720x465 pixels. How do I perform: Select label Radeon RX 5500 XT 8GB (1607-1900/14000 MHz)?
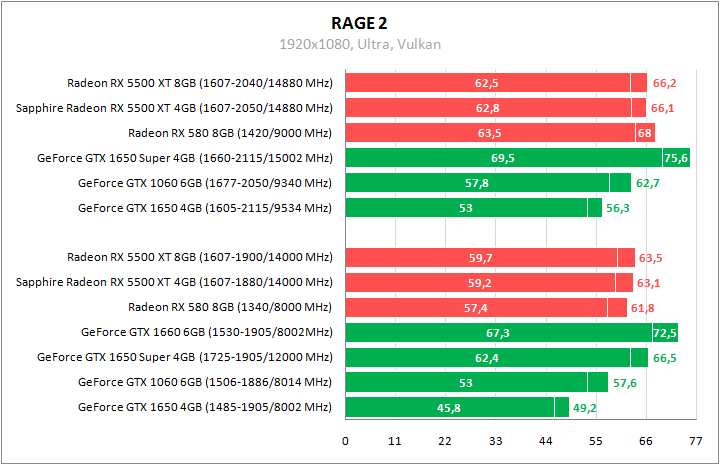pos(200,257)
